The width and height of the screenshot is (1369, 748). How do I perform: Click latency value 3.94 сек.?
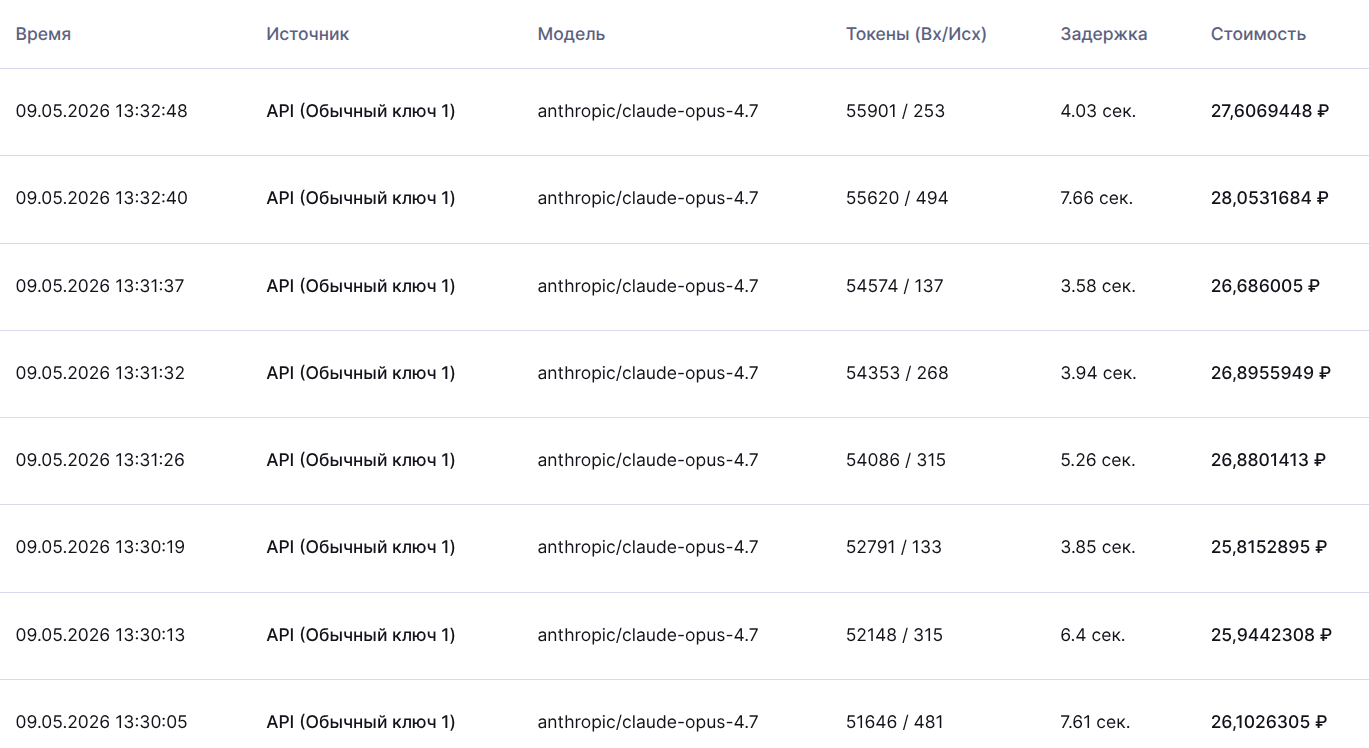[1098, 373]
